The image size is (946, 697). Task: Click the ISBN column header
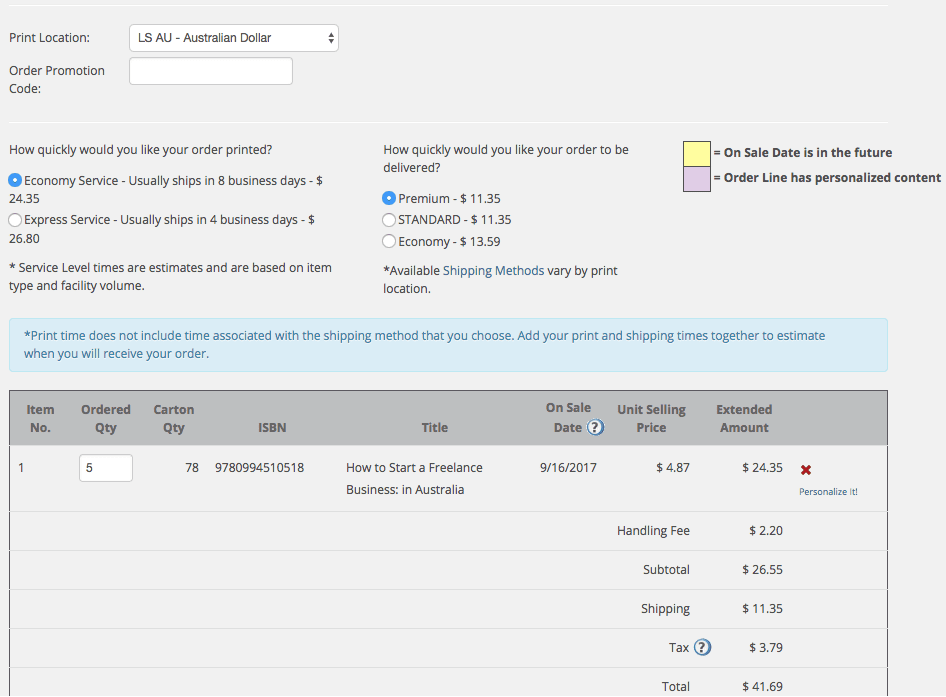coord(272,427)
